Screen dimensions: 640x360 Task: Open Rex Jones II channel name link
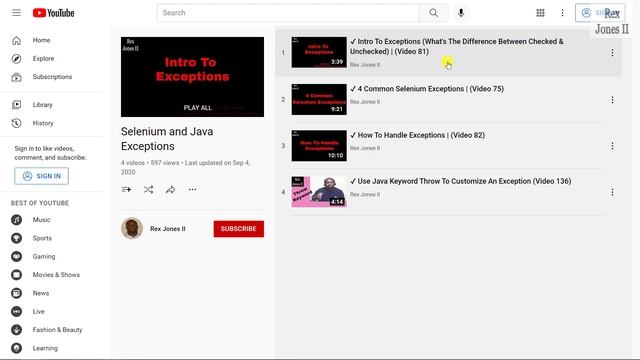[168, 229]
